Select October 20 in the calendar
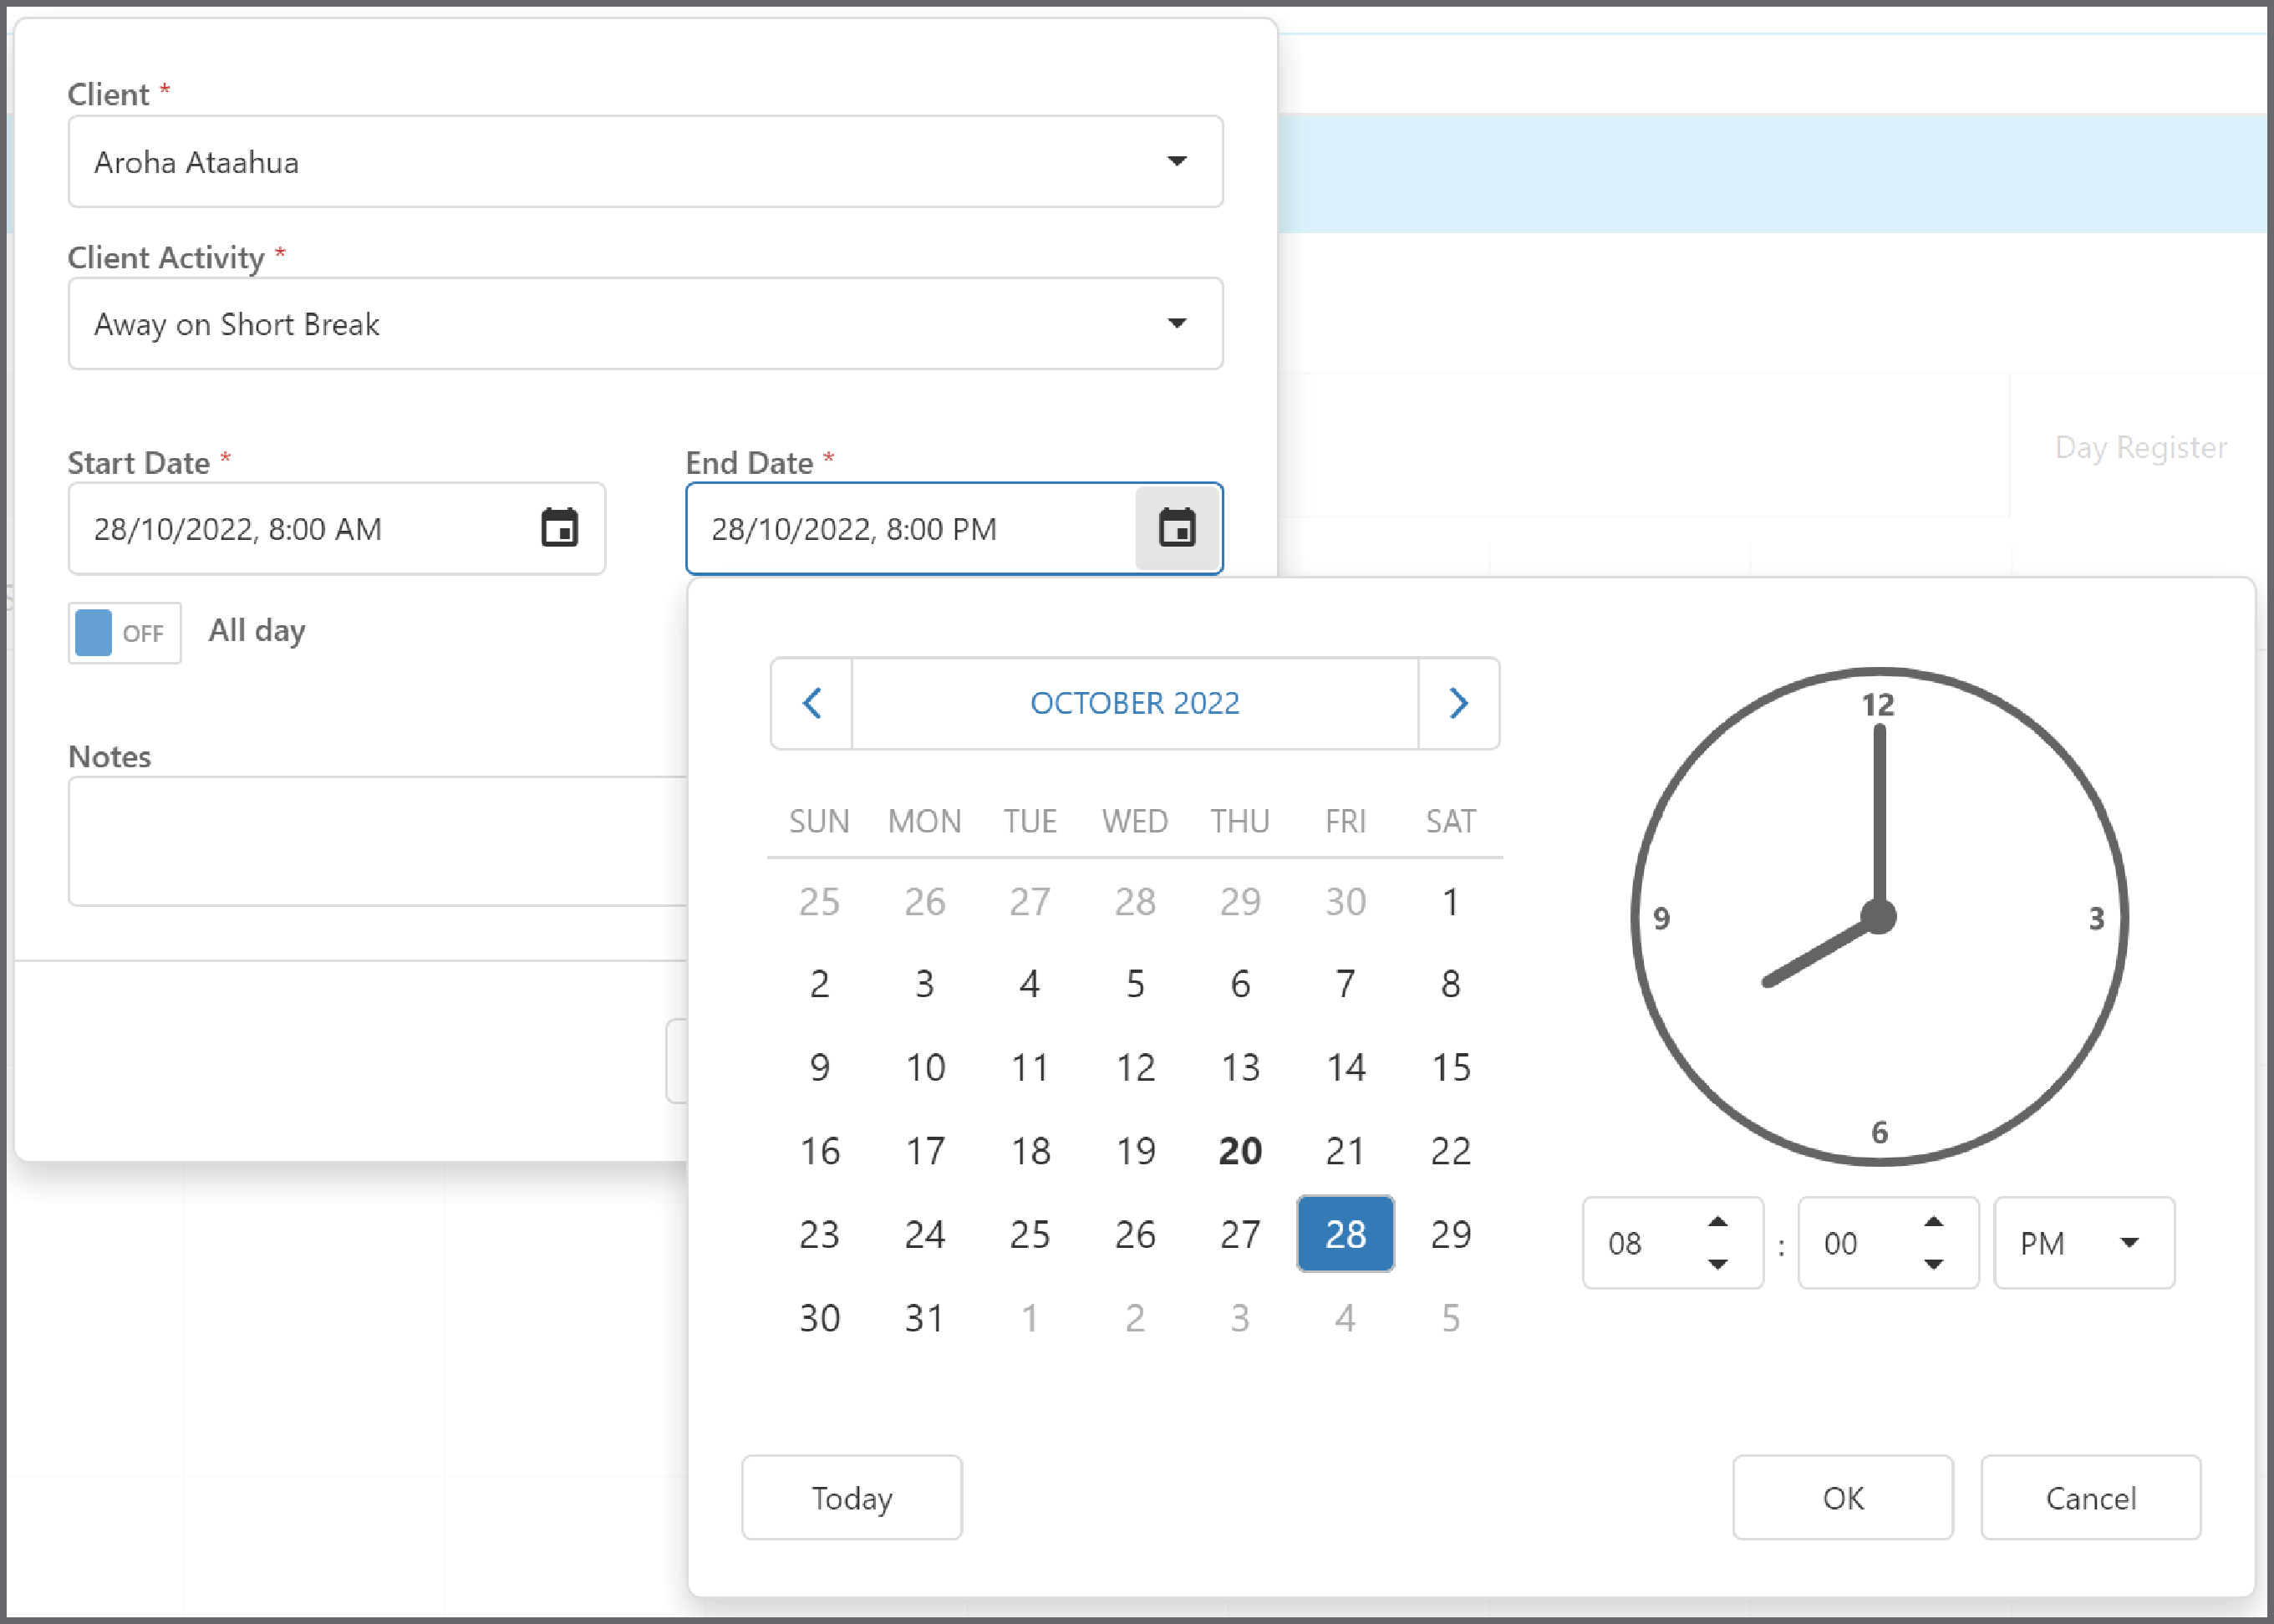The image size is (2274, 1624). tap(1240, 1151)
